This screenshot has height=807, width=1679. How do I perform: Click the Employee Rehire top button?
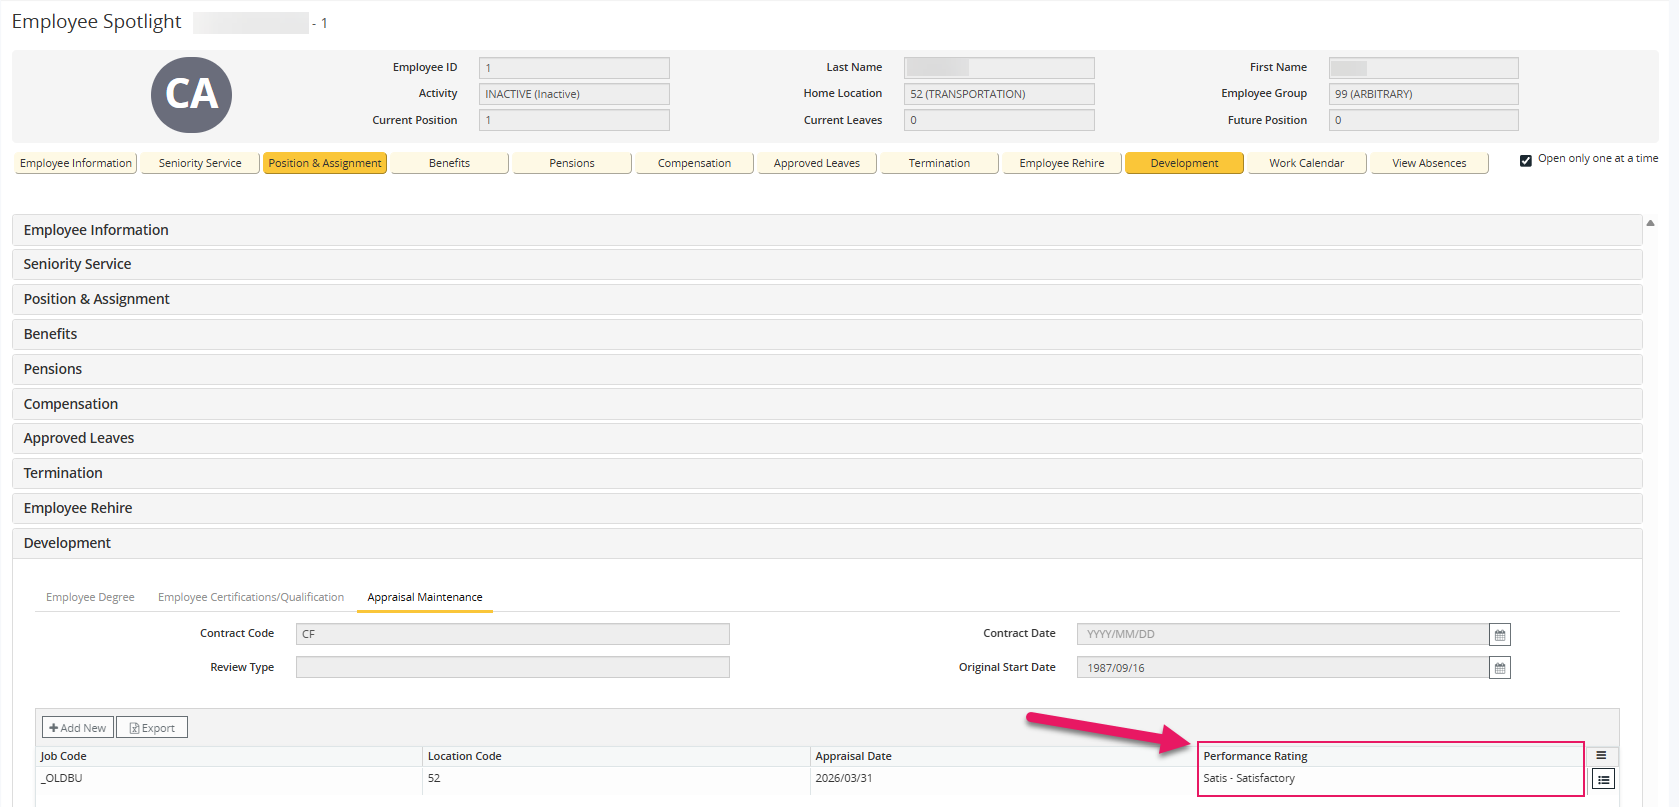(x=1062, y=163)
